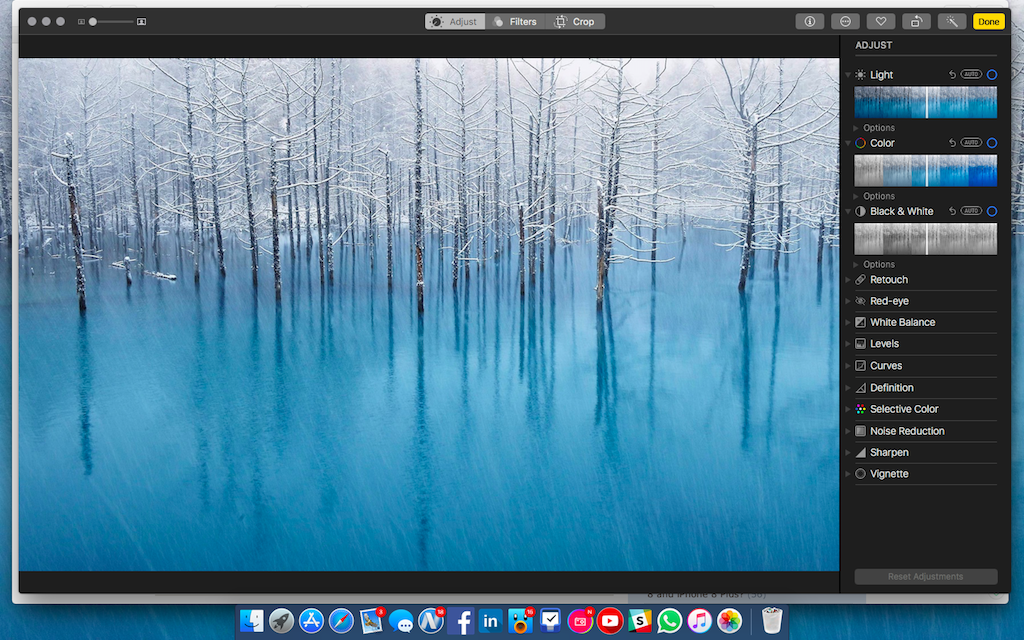Switch to the Filters tab
Screen dimensions: 1024x640
tap(515, 21)
